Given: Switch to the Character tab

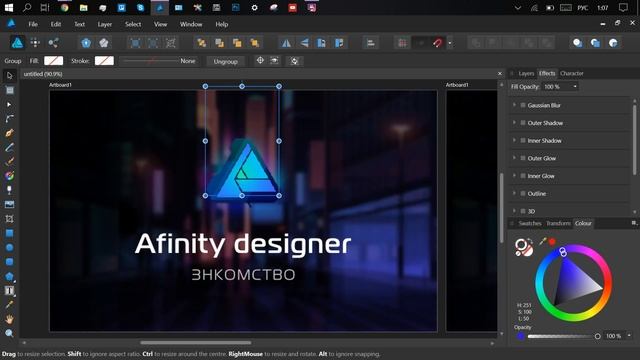Looking at the screenshot, I should click(571, 73).
